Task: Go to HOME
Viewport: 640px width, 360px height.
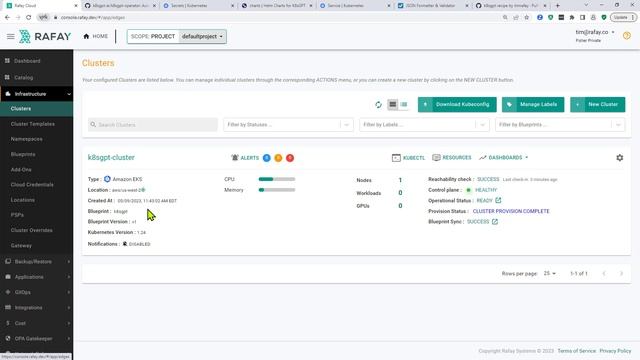Action: click(96, 36)
